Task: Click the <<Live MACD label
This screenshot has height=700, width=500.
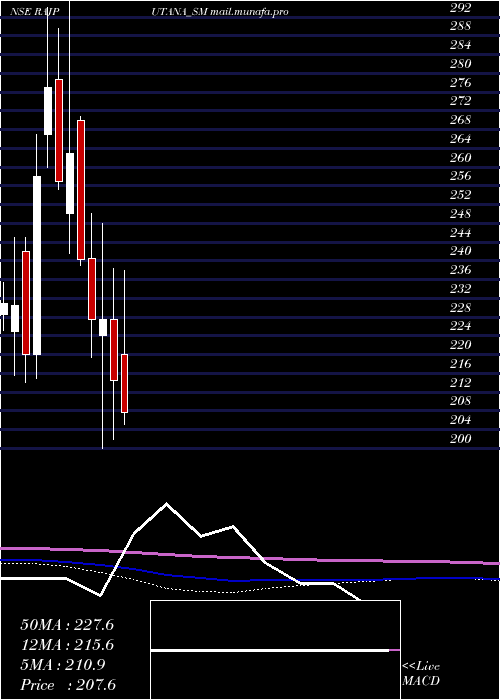Action: point(421,674)
